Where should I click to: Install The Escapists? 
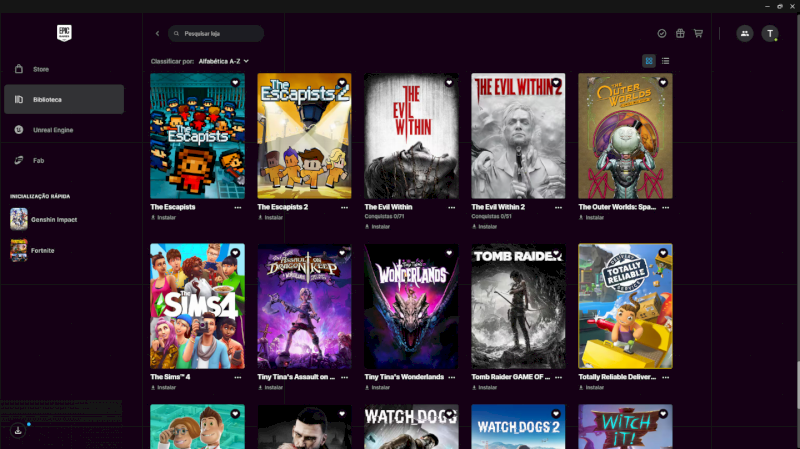click(163, 217)
